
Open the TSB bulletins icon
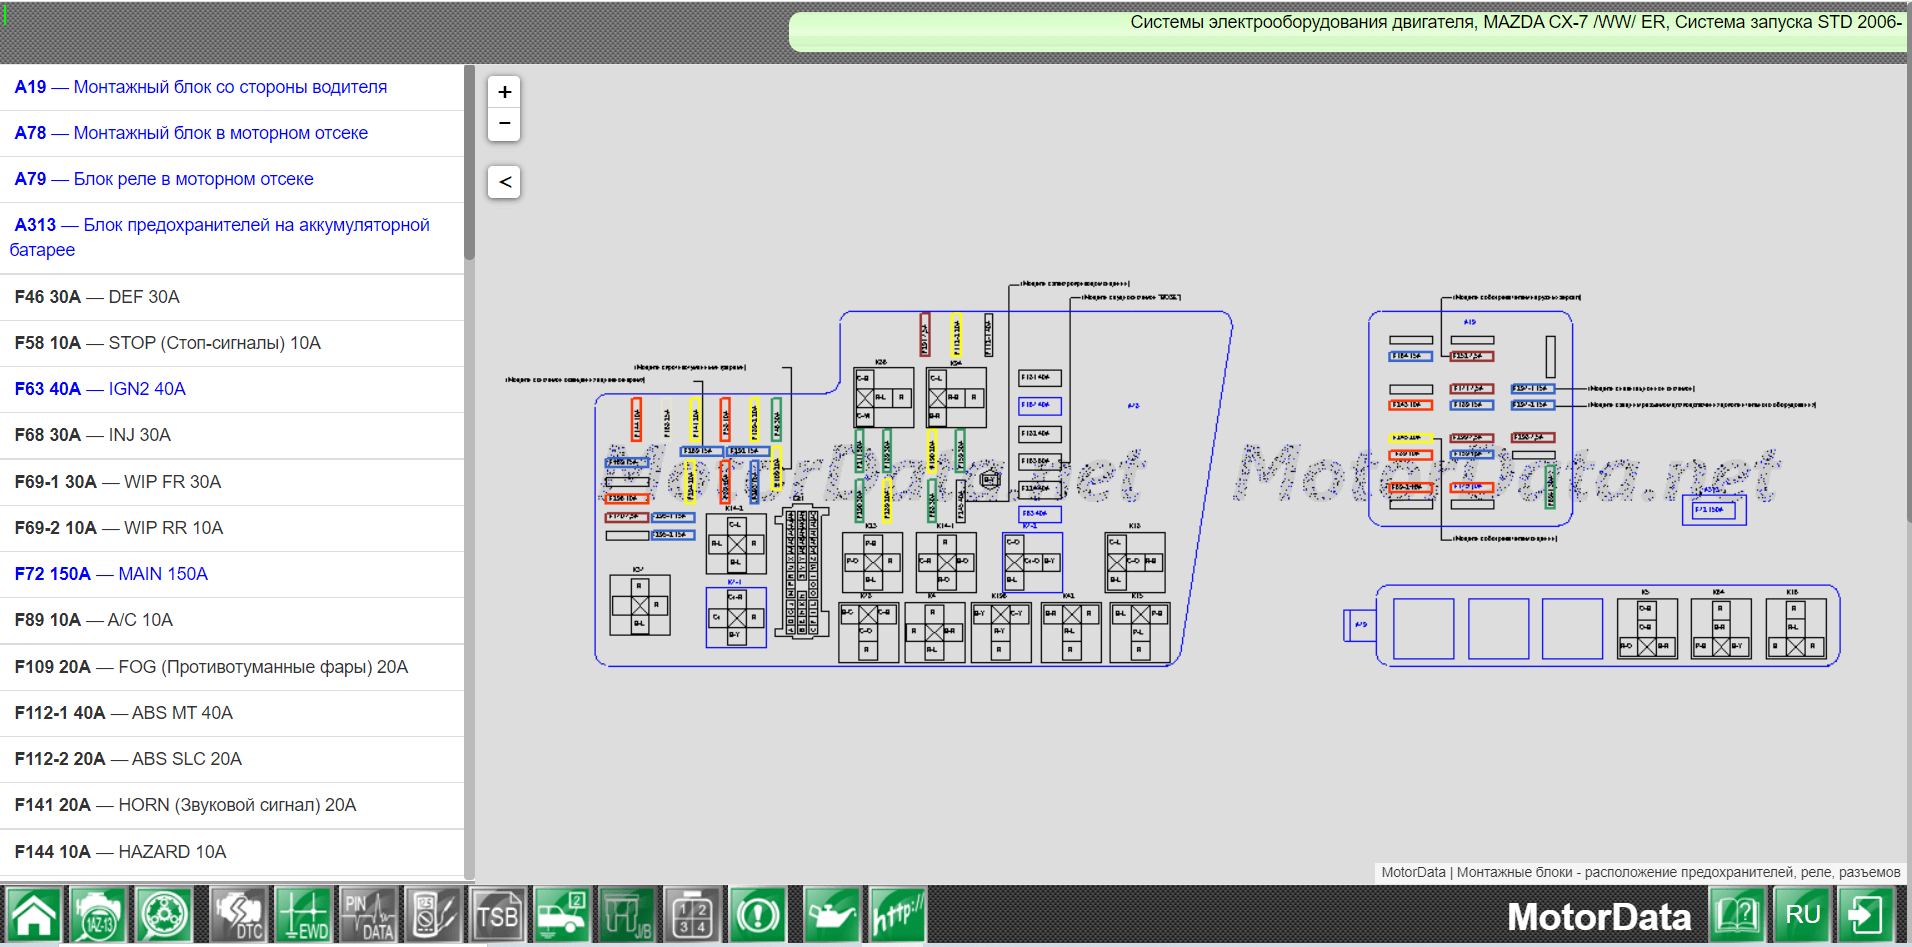coord(497,915)
